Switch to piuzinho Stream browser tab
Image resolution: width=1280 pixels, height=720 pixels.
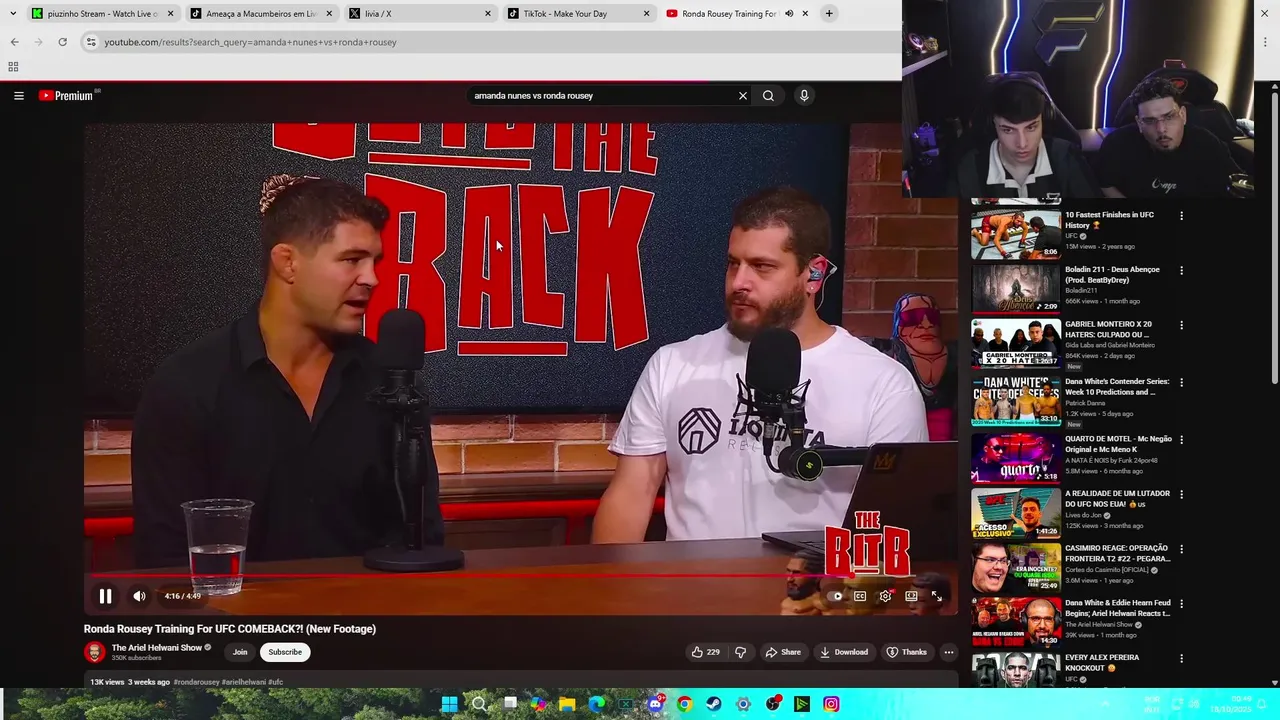pyautogui.click(x=101, y=14)
